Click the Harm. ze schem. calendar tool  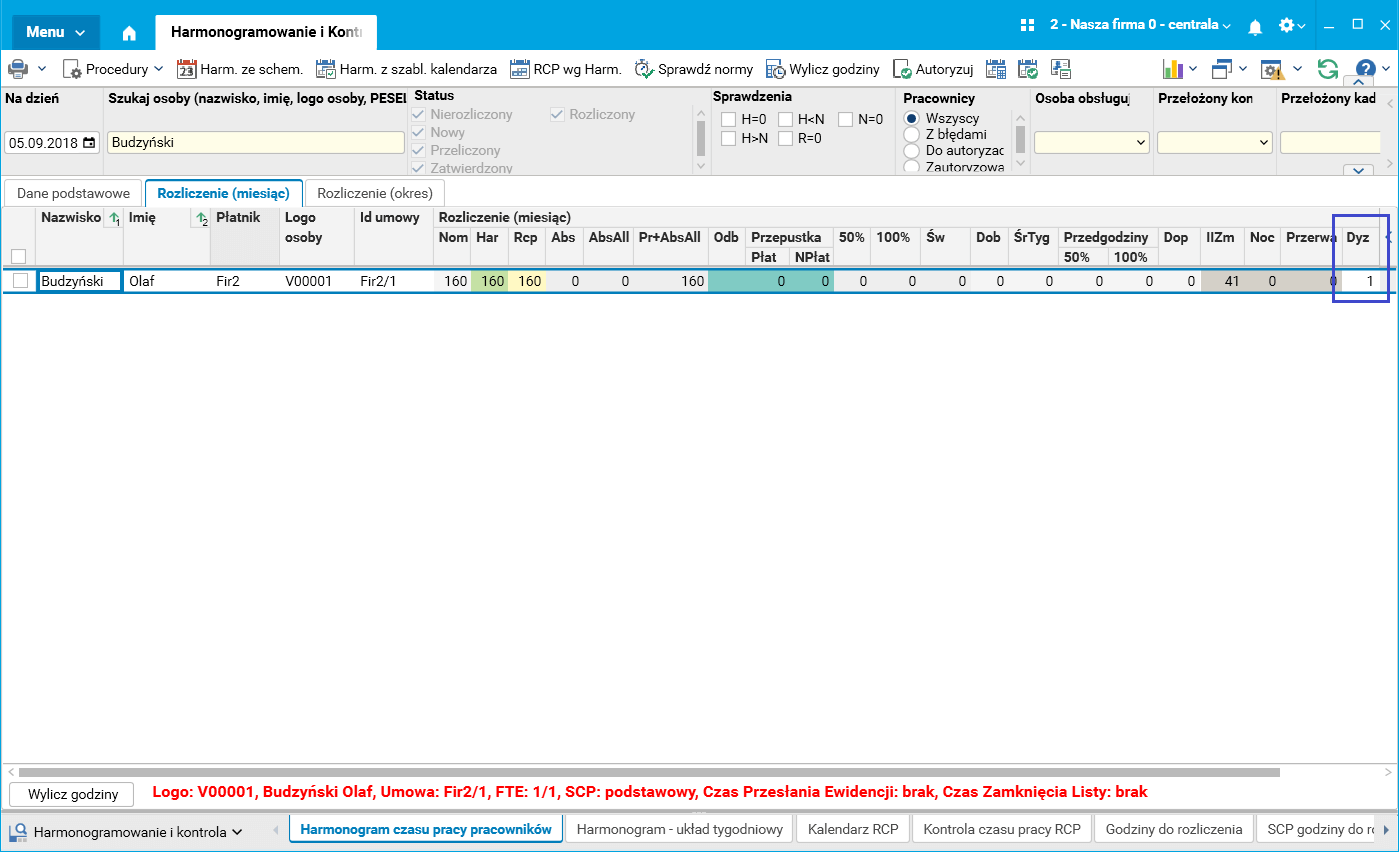point(240,69)
